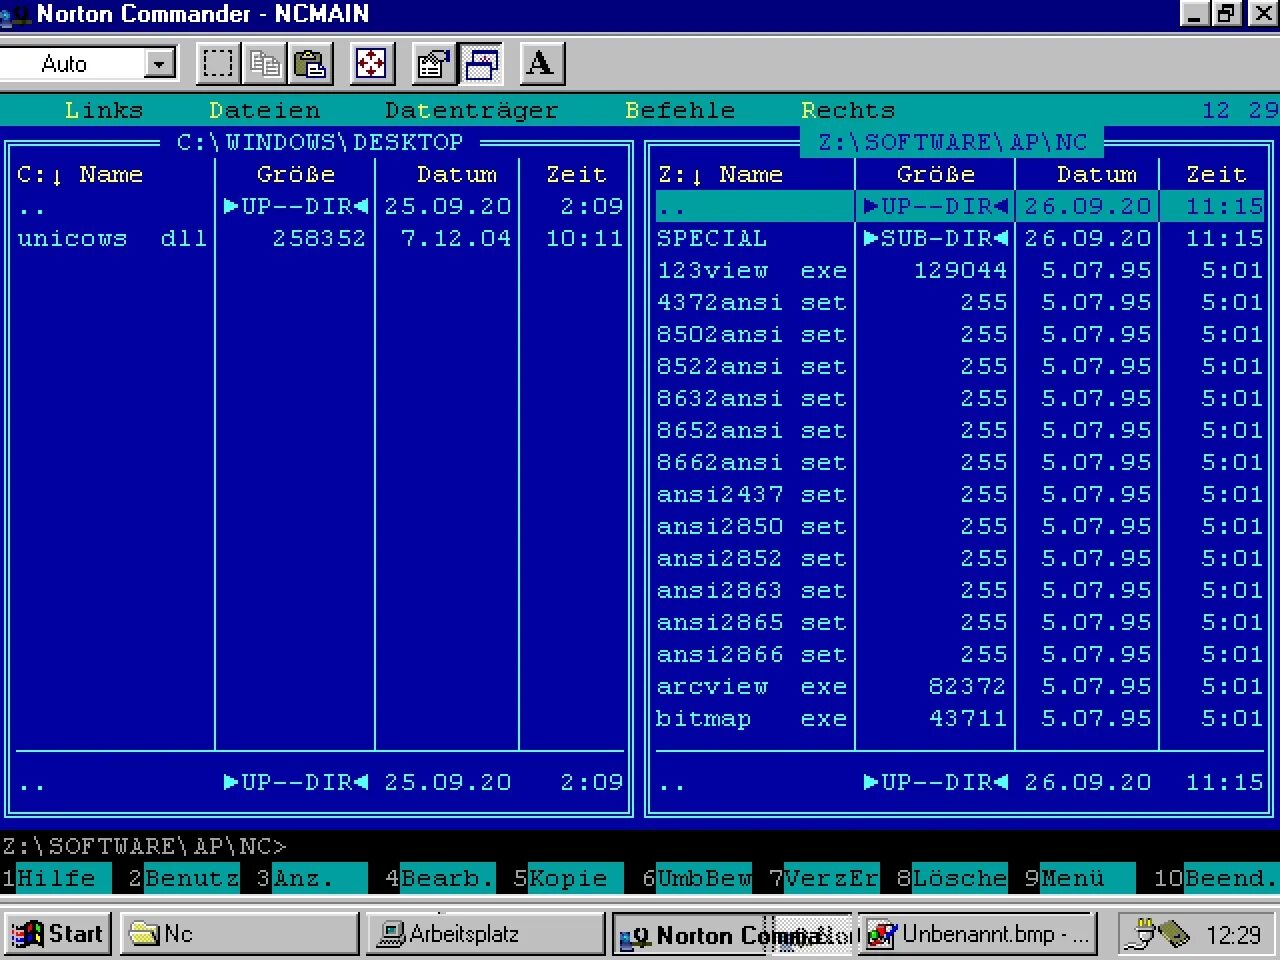The width and height of the screenshot is (1280, 960).
Task: Click F4 Bearb. function key
Action: coord(440,878)
